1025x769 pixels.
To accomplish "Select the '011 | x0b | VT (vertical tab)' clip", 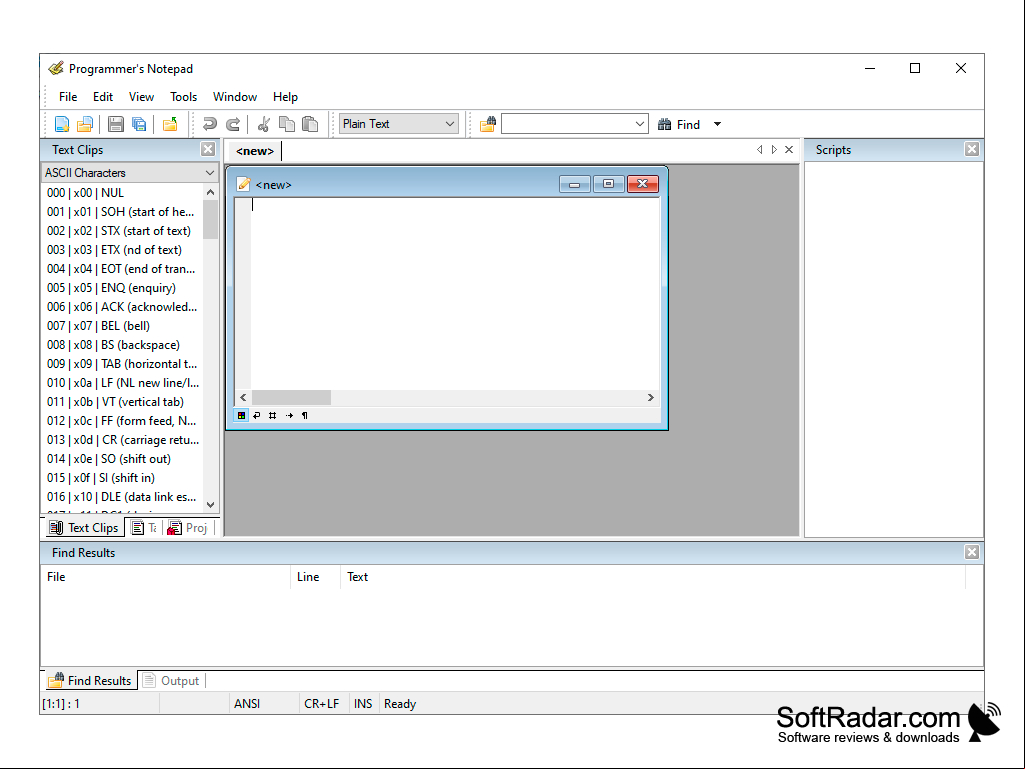I will pos(116,402).
